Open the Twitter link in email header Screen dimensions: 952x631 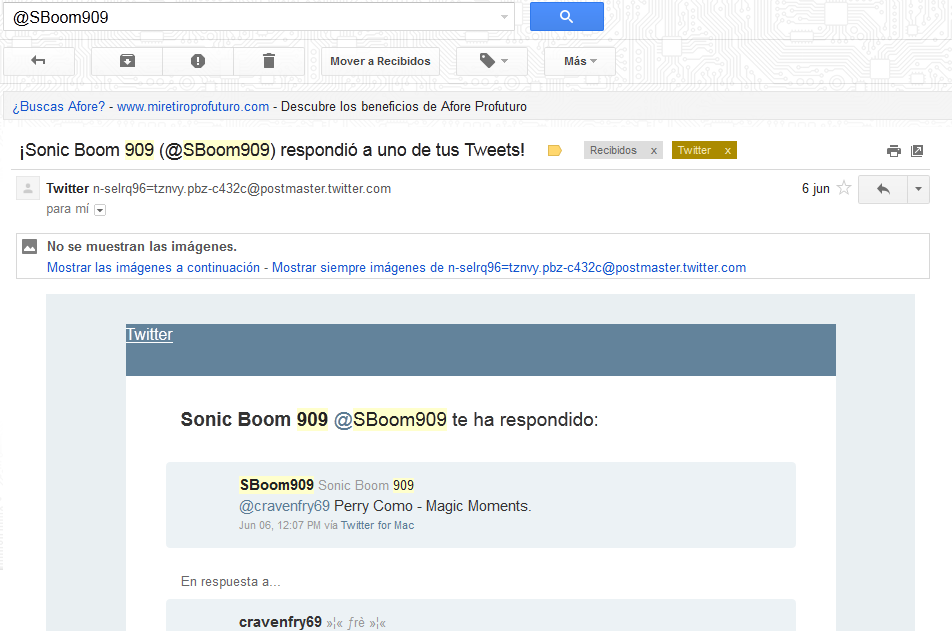click(x=149, y=335)
